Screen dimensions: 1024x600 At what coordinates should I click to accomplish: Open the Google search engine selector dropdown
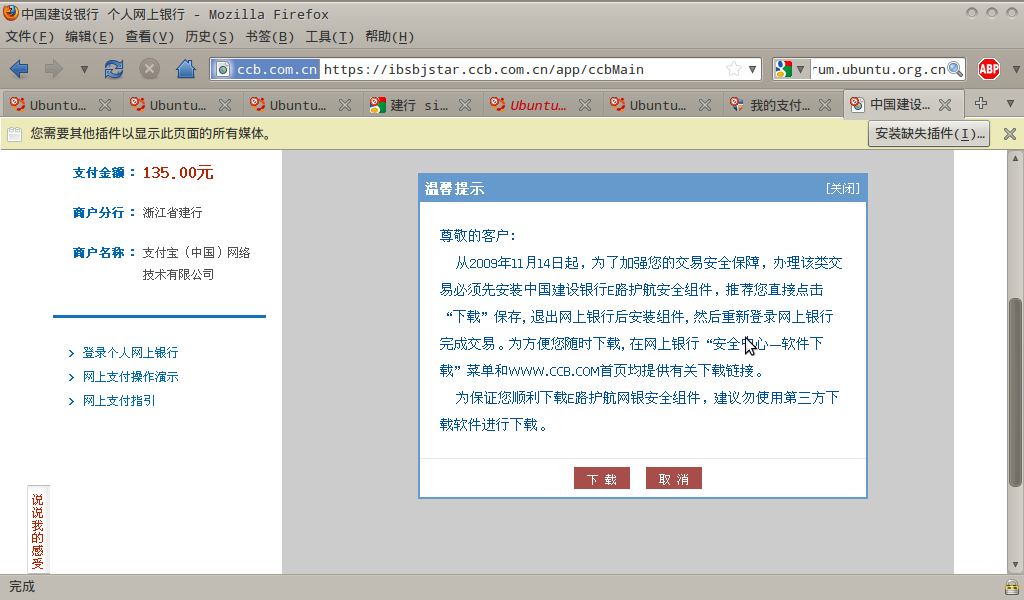tap(790, 69)
